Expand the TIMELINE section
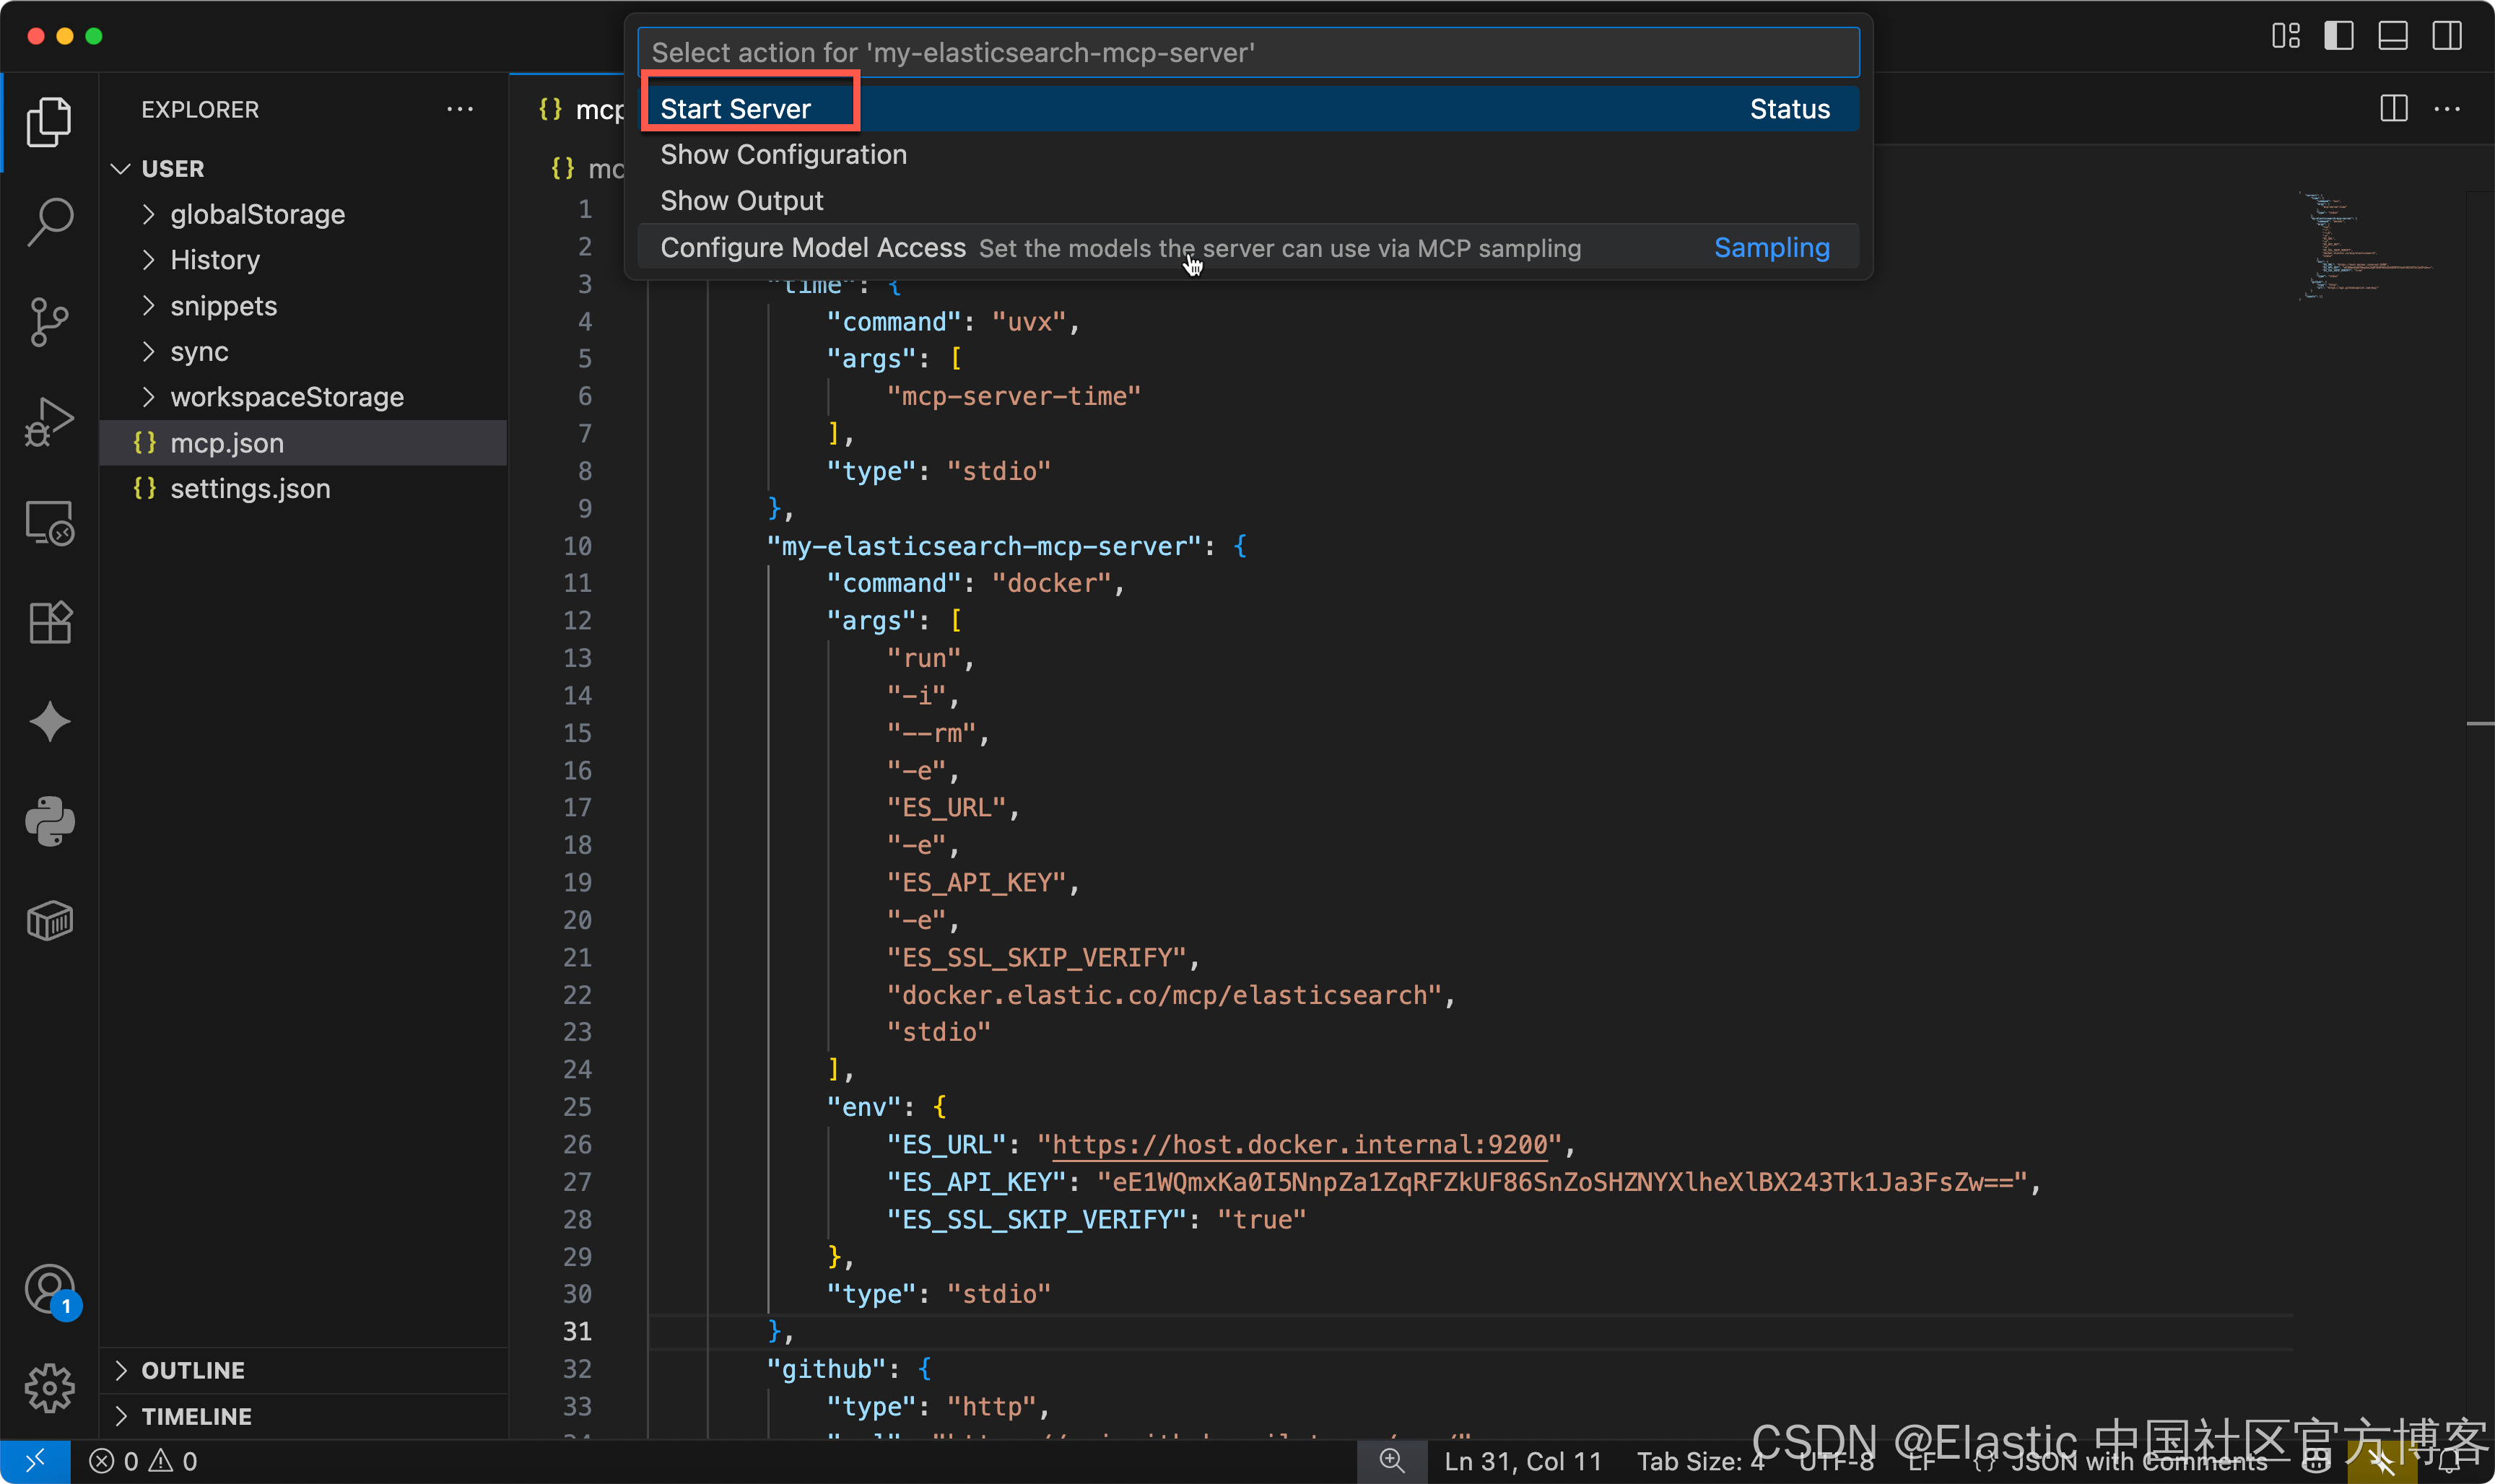This screenshot has width=2495, height=1484. [304, 1416]
